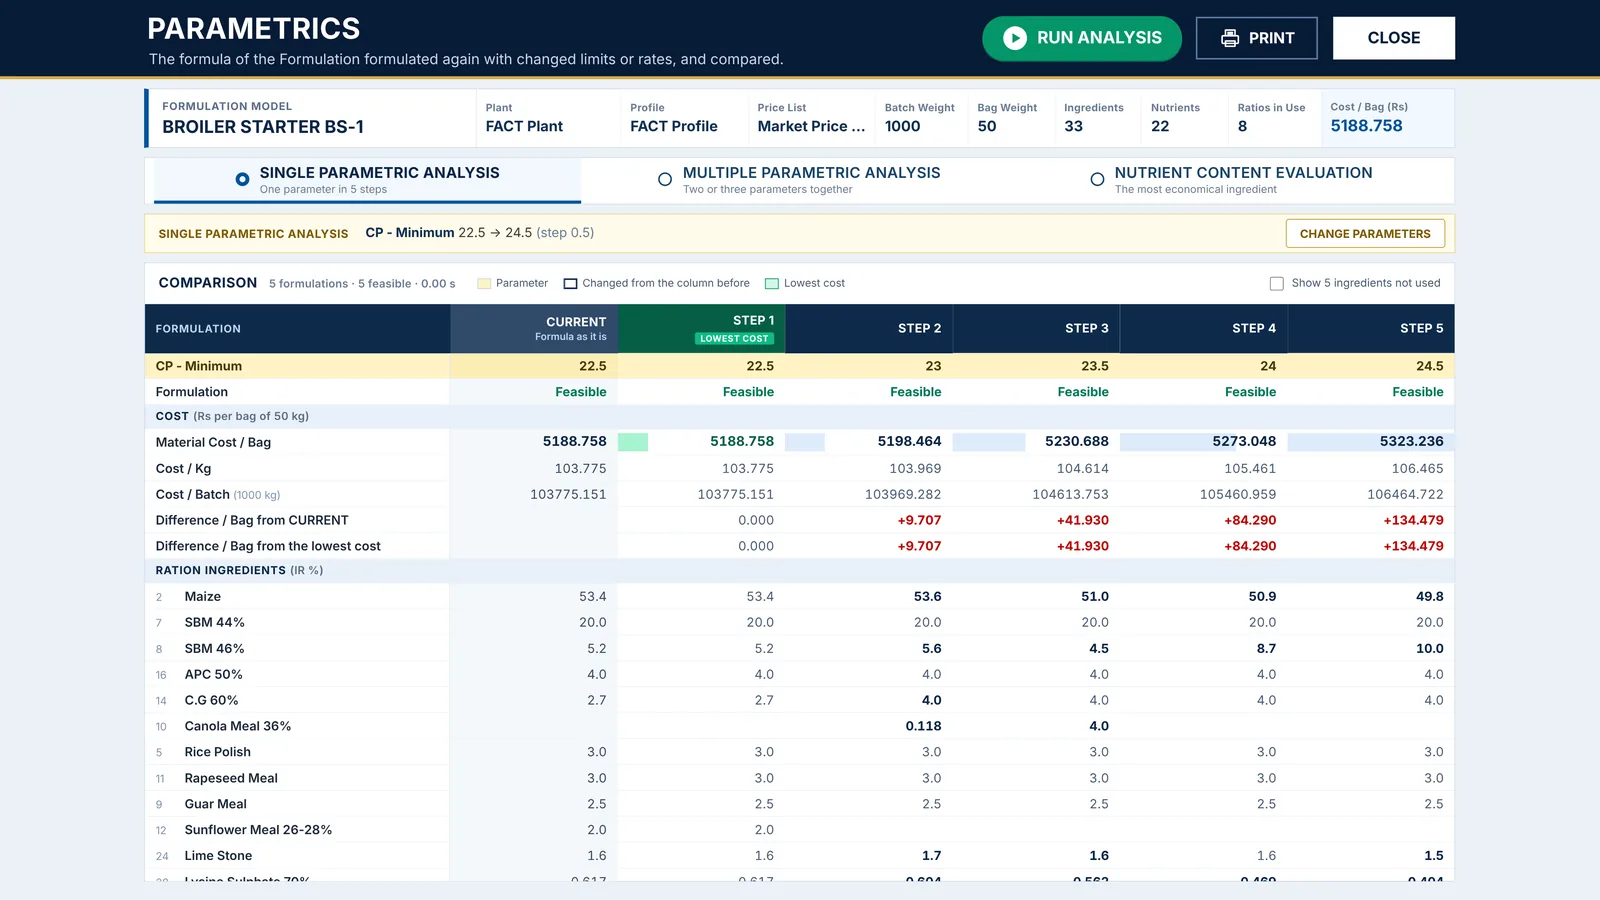Image resolution: width=1600 pixels, height=900 pixels.
Task: Click the yellow Parameter legend swatch
Action: click(x=484, y=283)
